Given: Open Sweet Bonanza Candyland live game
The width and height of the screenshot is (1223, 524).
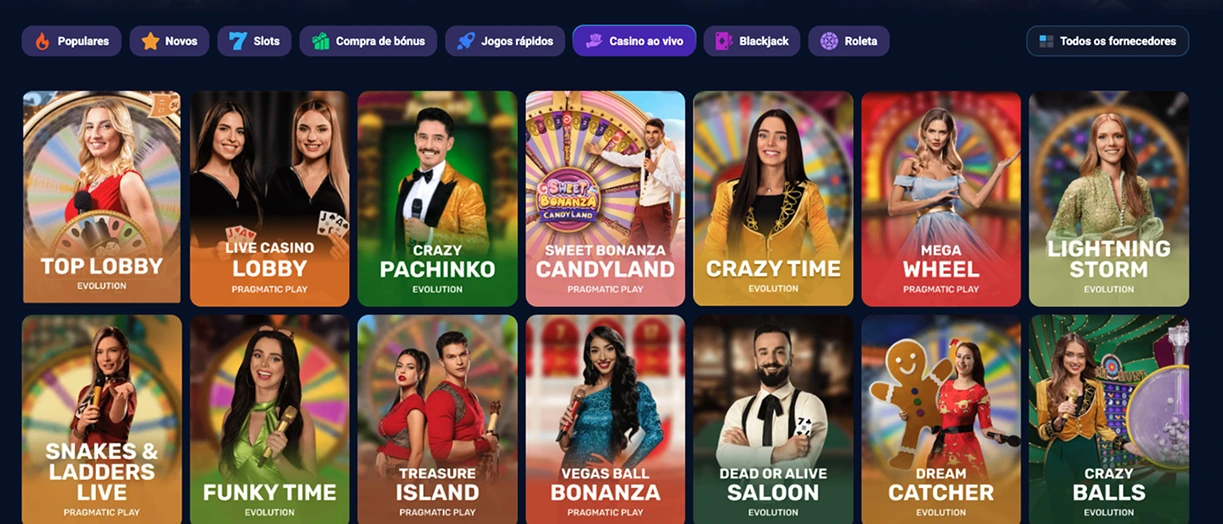Looking at the screenshot, I should [605, 198].
